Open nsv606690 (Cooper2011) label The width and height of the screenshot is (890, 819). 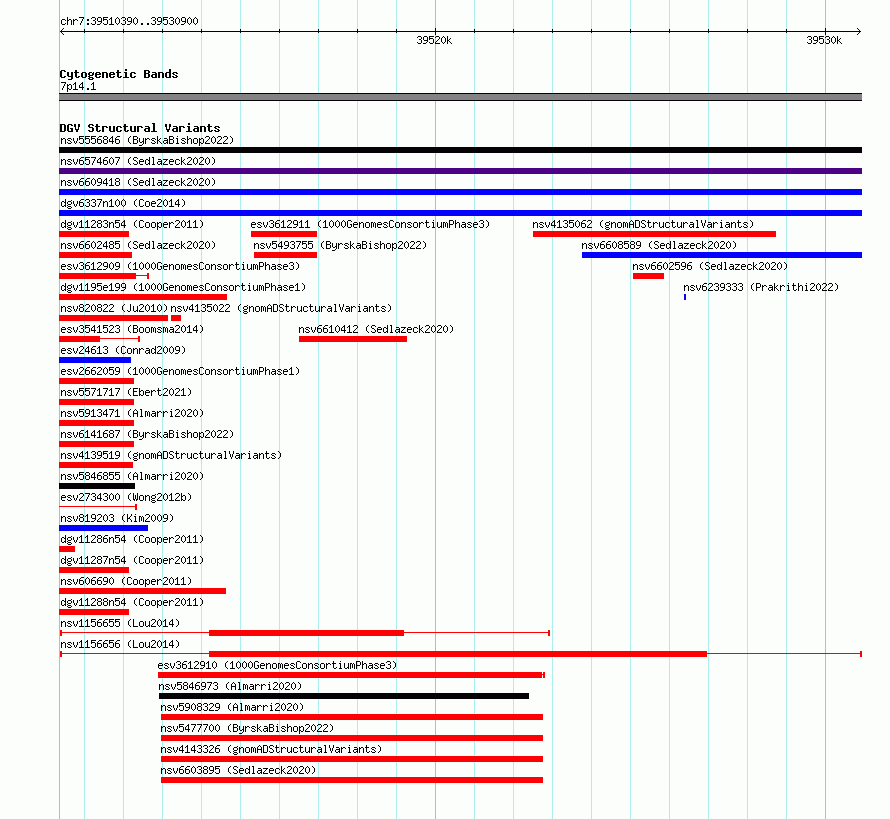(126, 581)
